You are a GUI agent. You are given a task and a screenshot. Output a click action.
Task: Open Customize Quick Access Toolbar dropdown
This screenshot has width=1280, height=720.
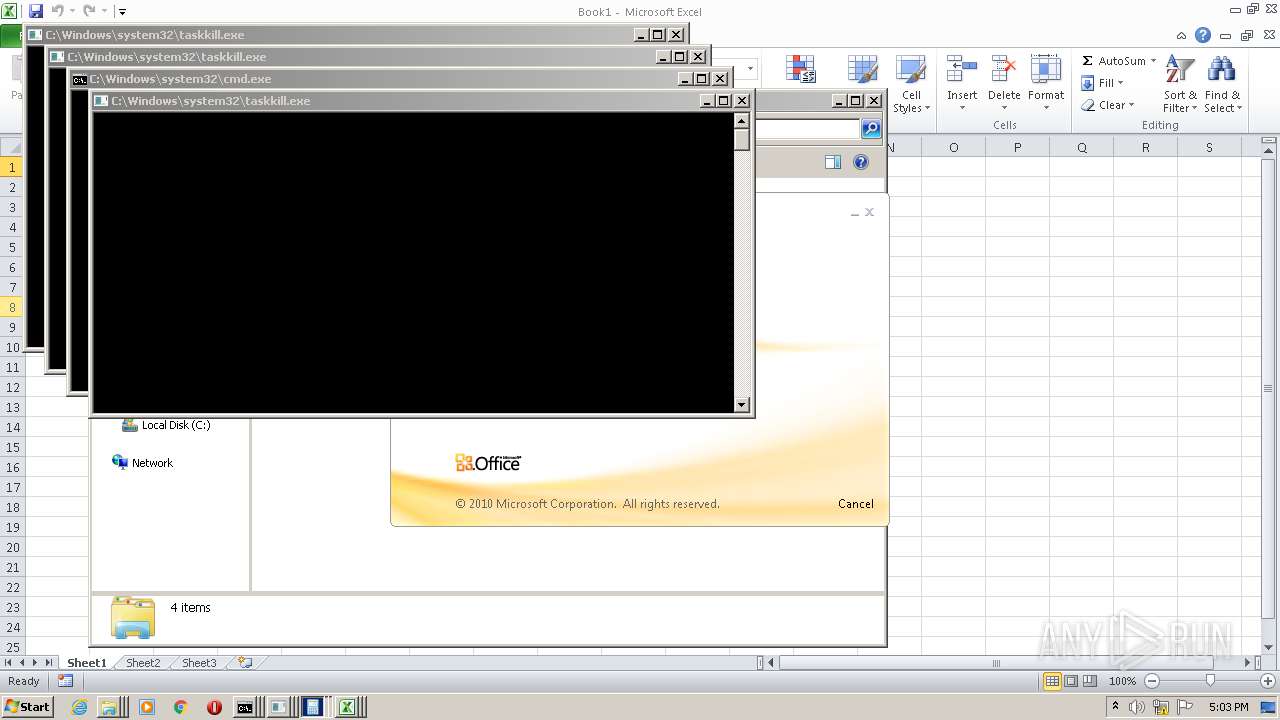coord(122,12)
